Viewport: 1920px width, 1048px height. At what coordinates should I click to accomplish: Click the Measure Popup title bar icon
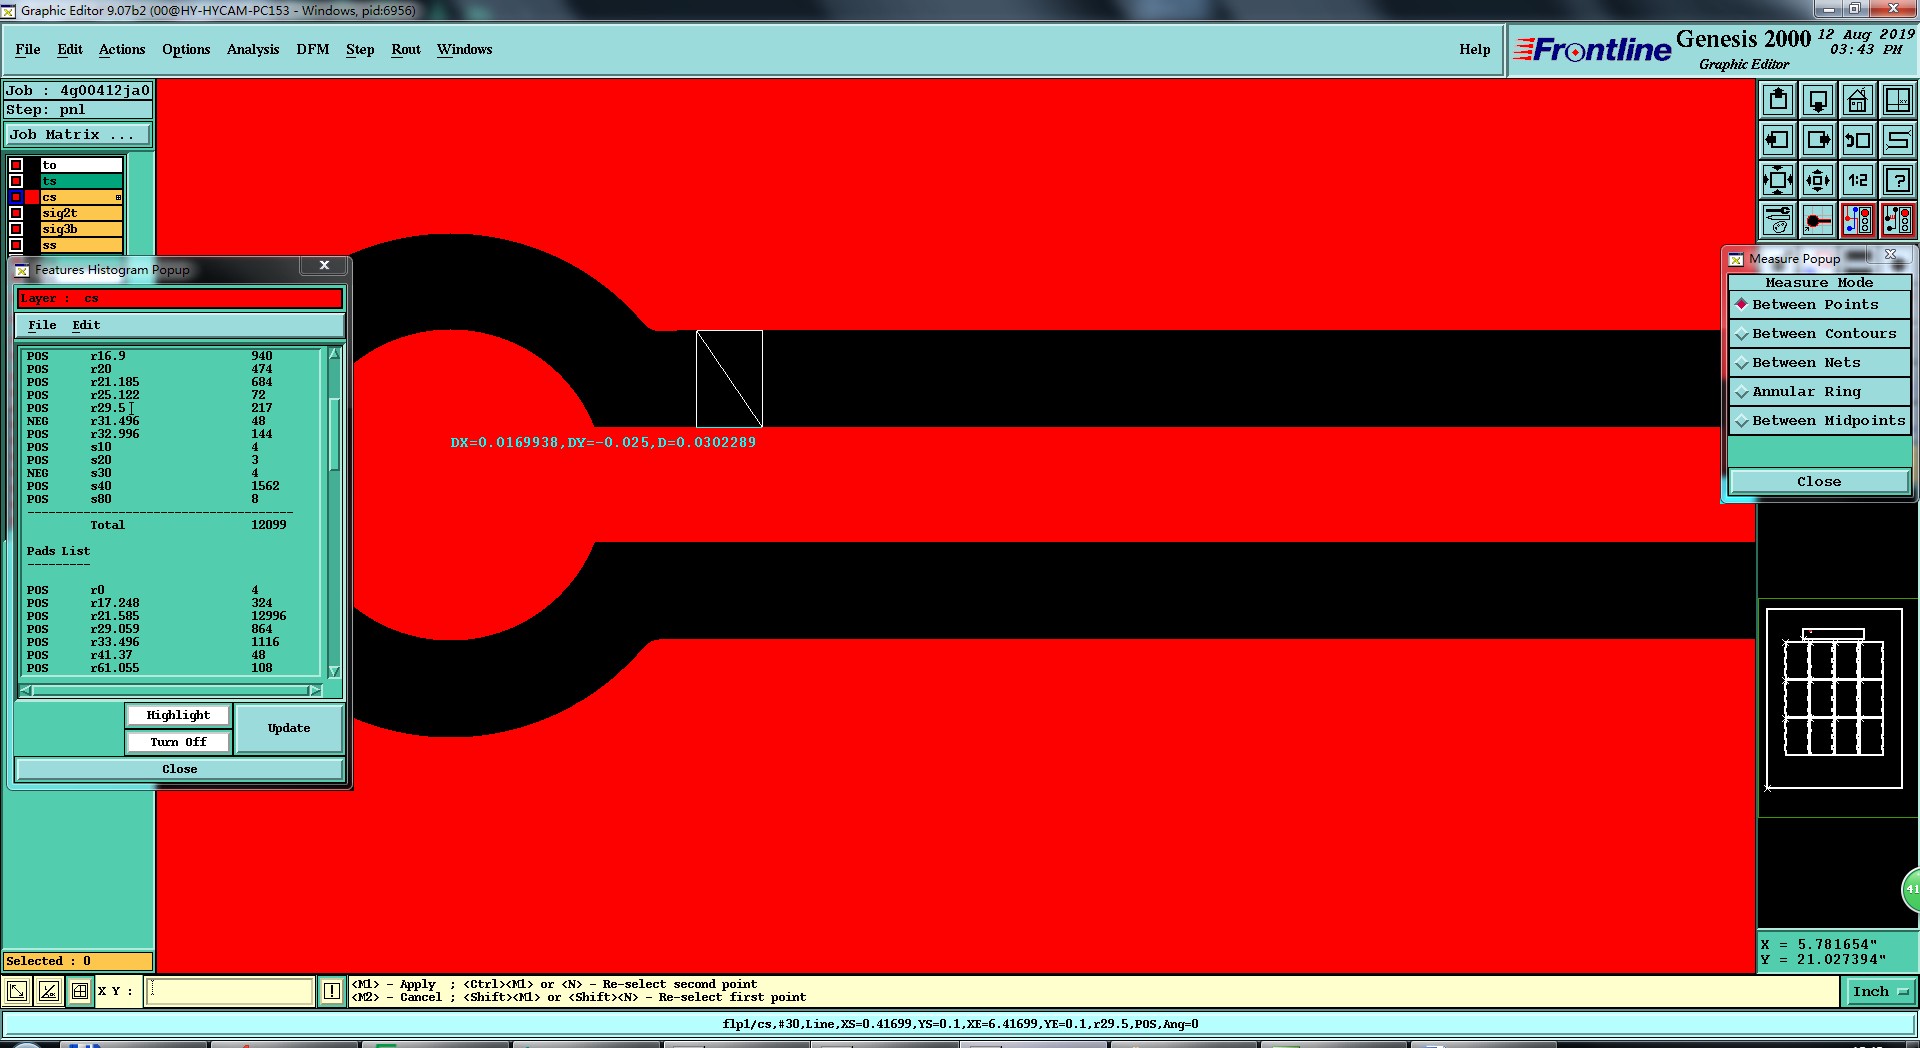coord(1736,259)
